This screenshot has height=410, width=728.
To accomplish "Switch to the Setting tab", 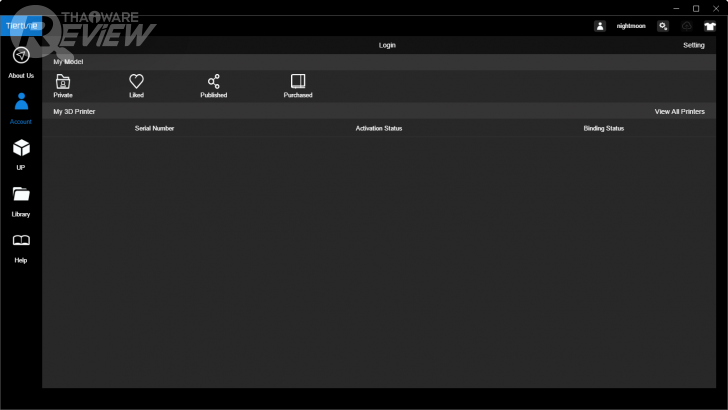I will 694,45.
